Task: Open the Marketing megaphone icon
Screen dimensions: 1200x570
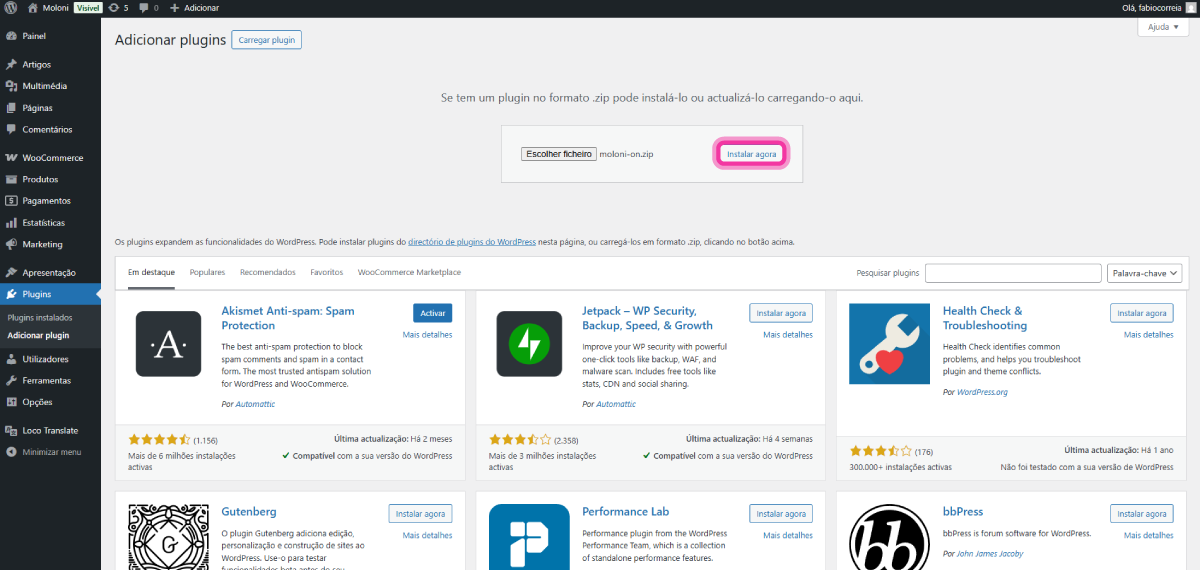Action: [x=11, y=244]
